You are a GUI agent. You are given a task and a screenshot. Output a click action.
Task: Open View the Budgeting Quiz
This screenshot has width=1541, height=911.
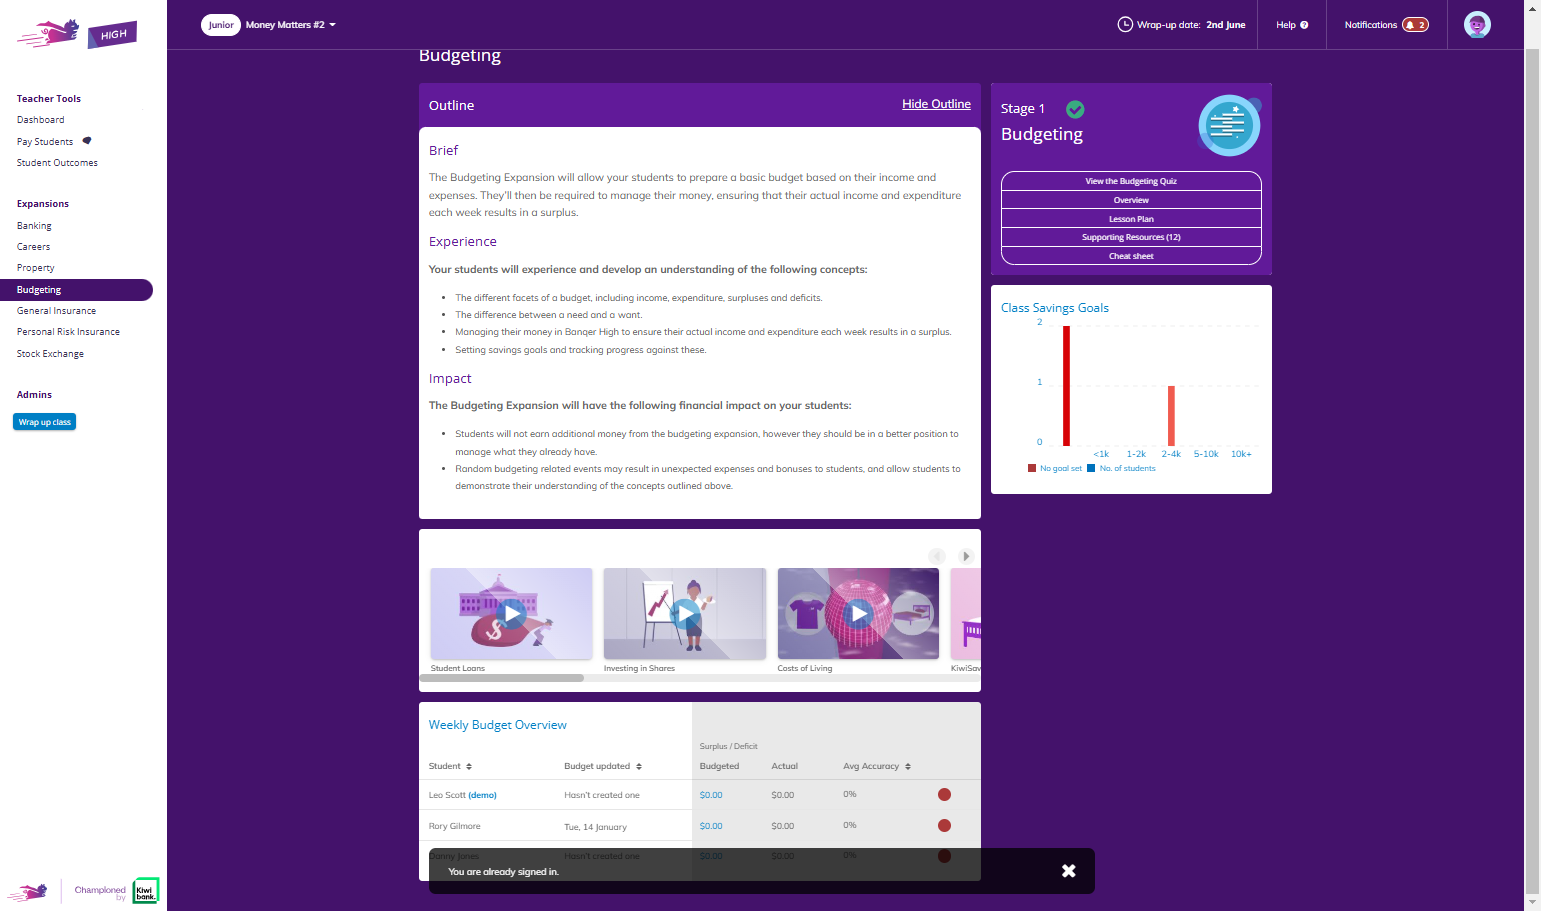tap(1131, 181)
